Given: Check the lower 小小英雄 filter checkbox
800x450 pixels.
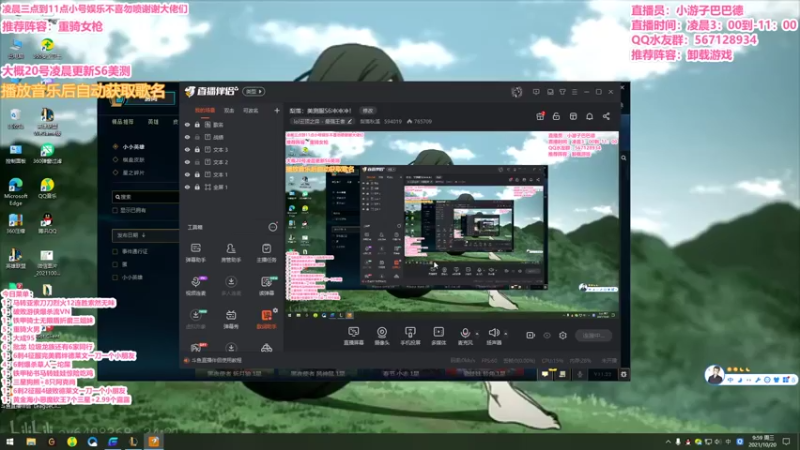Looking at the screenshot, I should 115,278.
